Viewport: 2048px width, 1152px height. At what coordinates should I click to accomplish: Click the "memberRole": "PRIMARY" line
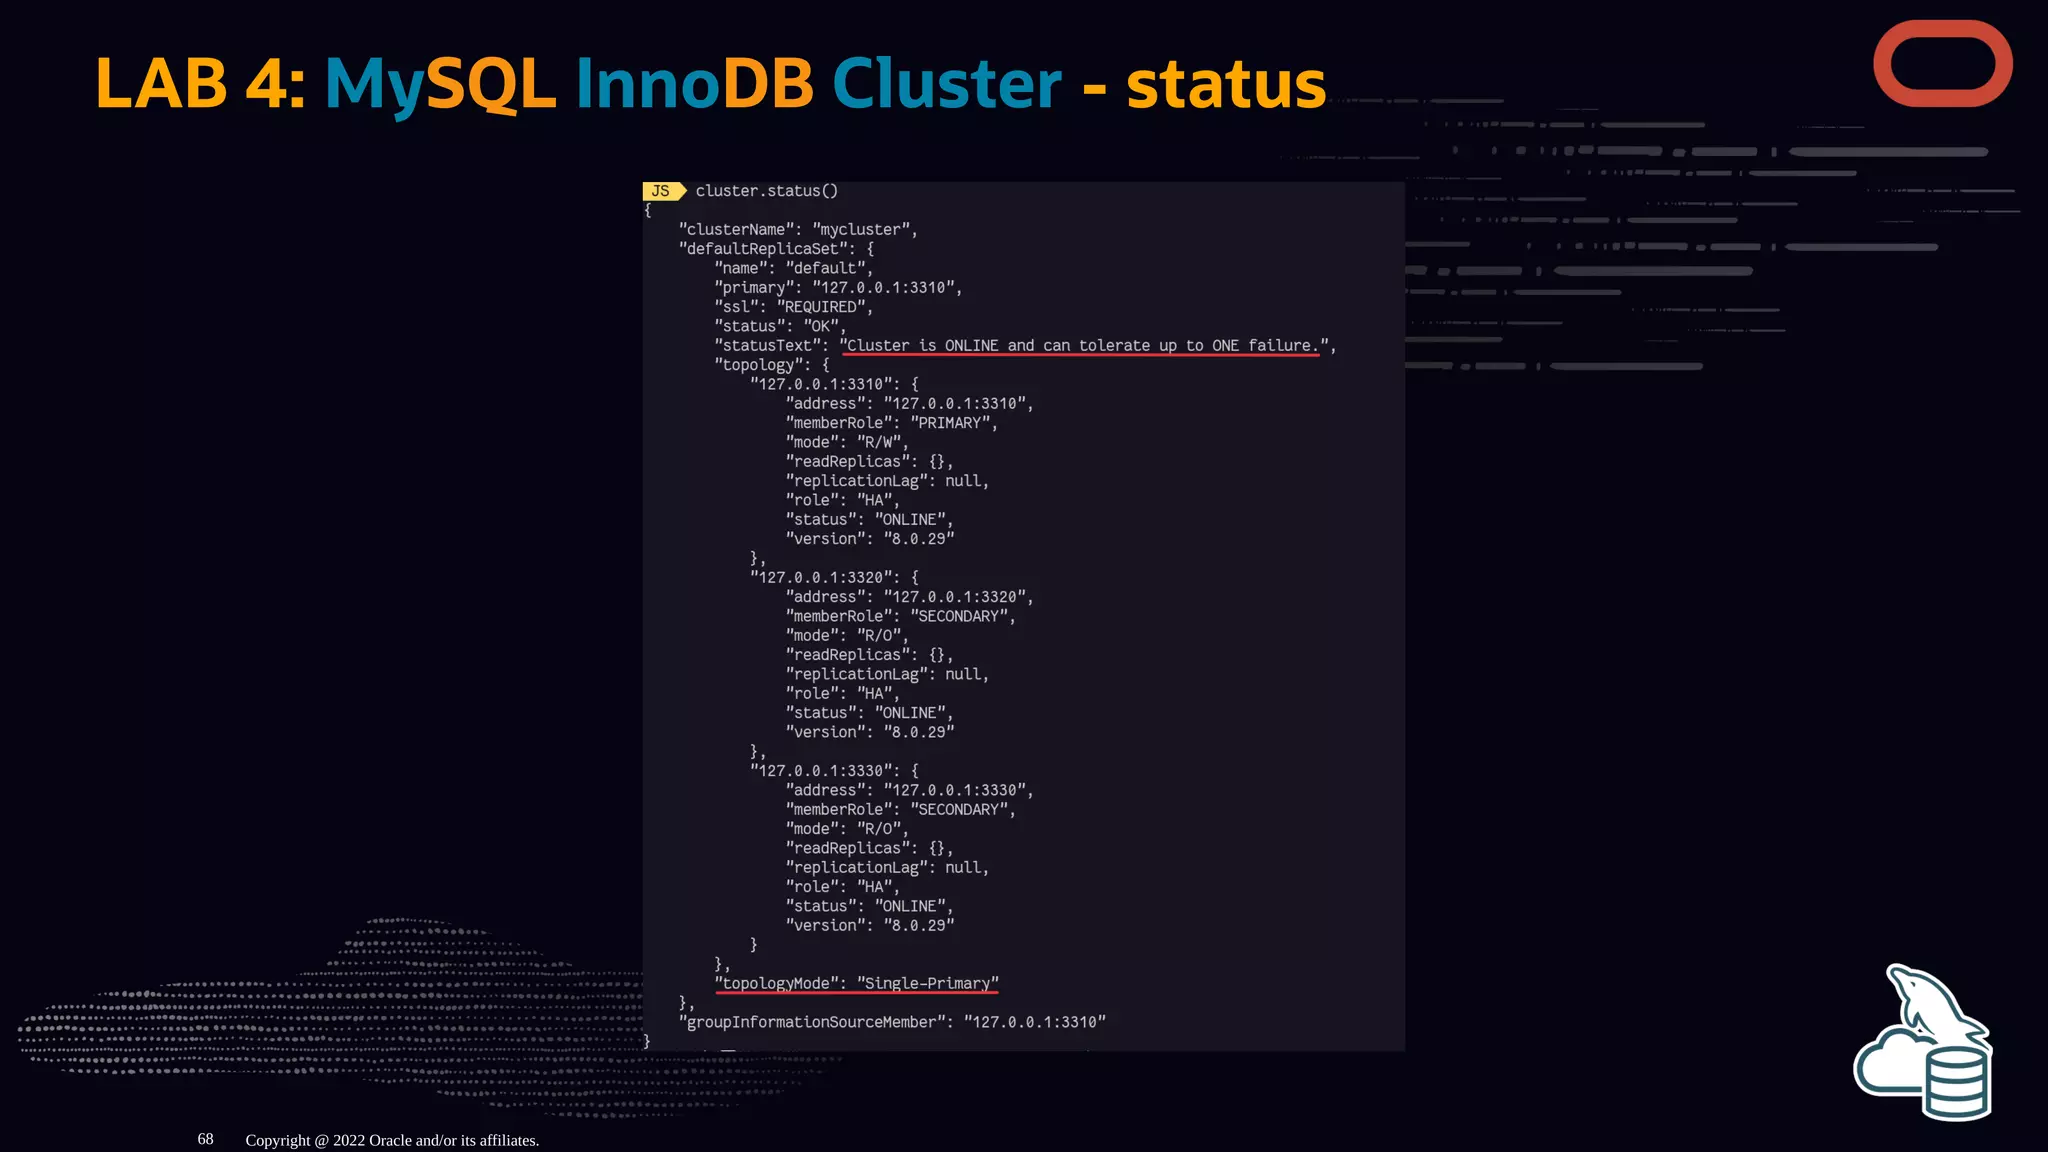pos(892,423)
